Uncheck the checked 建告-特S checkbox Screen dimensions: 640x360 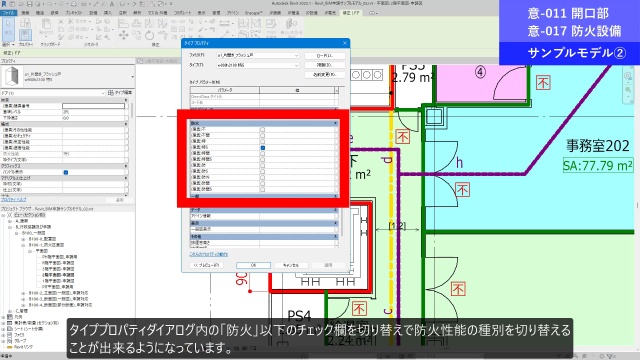coord(262,148)
